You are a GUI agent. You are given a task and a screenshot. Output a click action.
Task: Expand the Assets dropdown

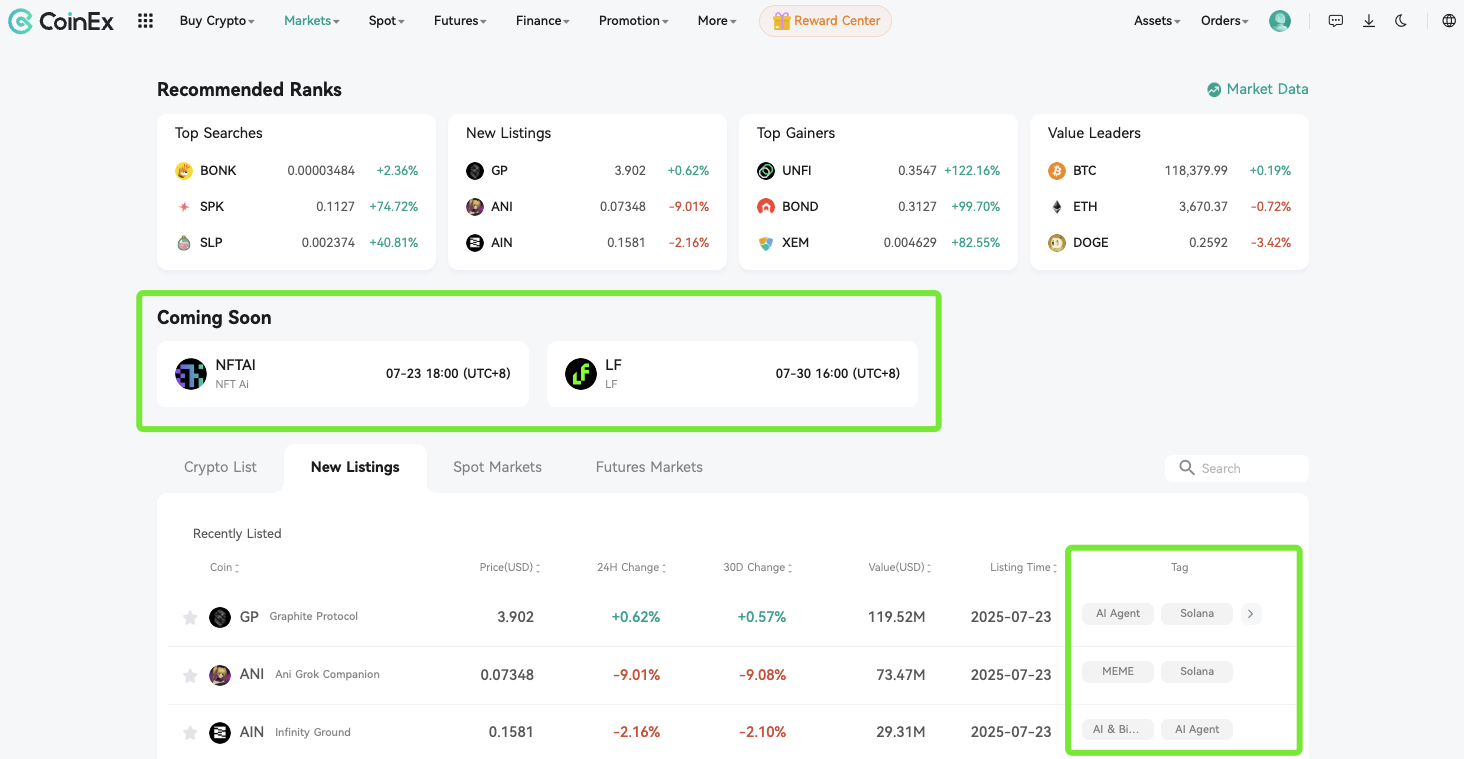pos(1157,21)
